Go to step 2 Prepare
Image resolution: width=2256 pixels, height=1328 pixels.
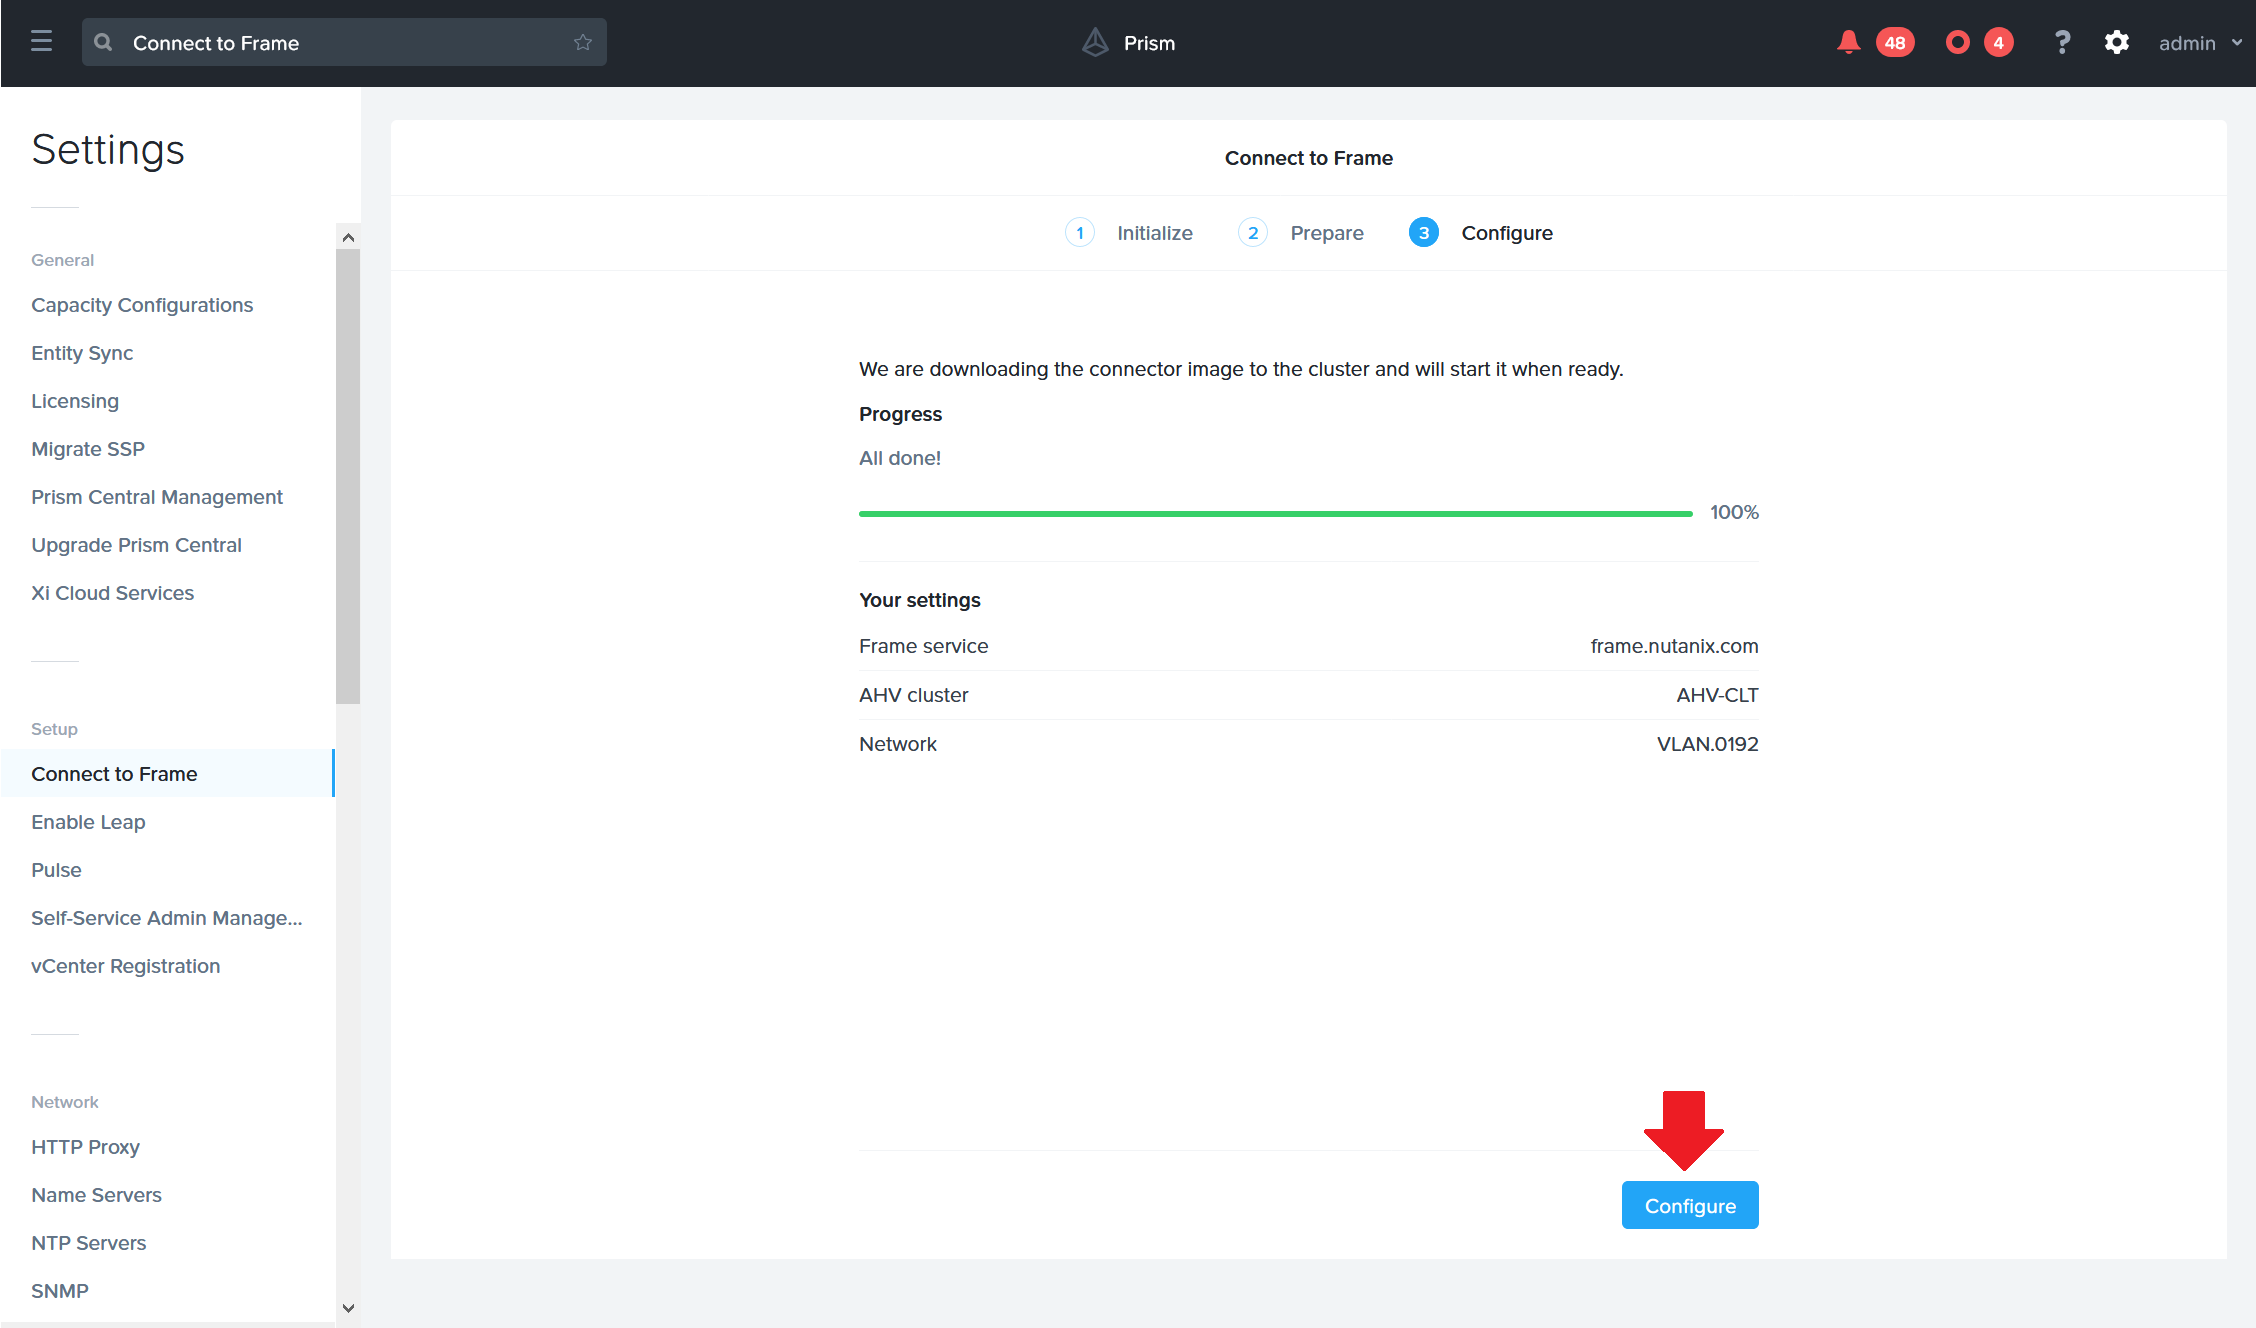click(x=1301, y=233)
